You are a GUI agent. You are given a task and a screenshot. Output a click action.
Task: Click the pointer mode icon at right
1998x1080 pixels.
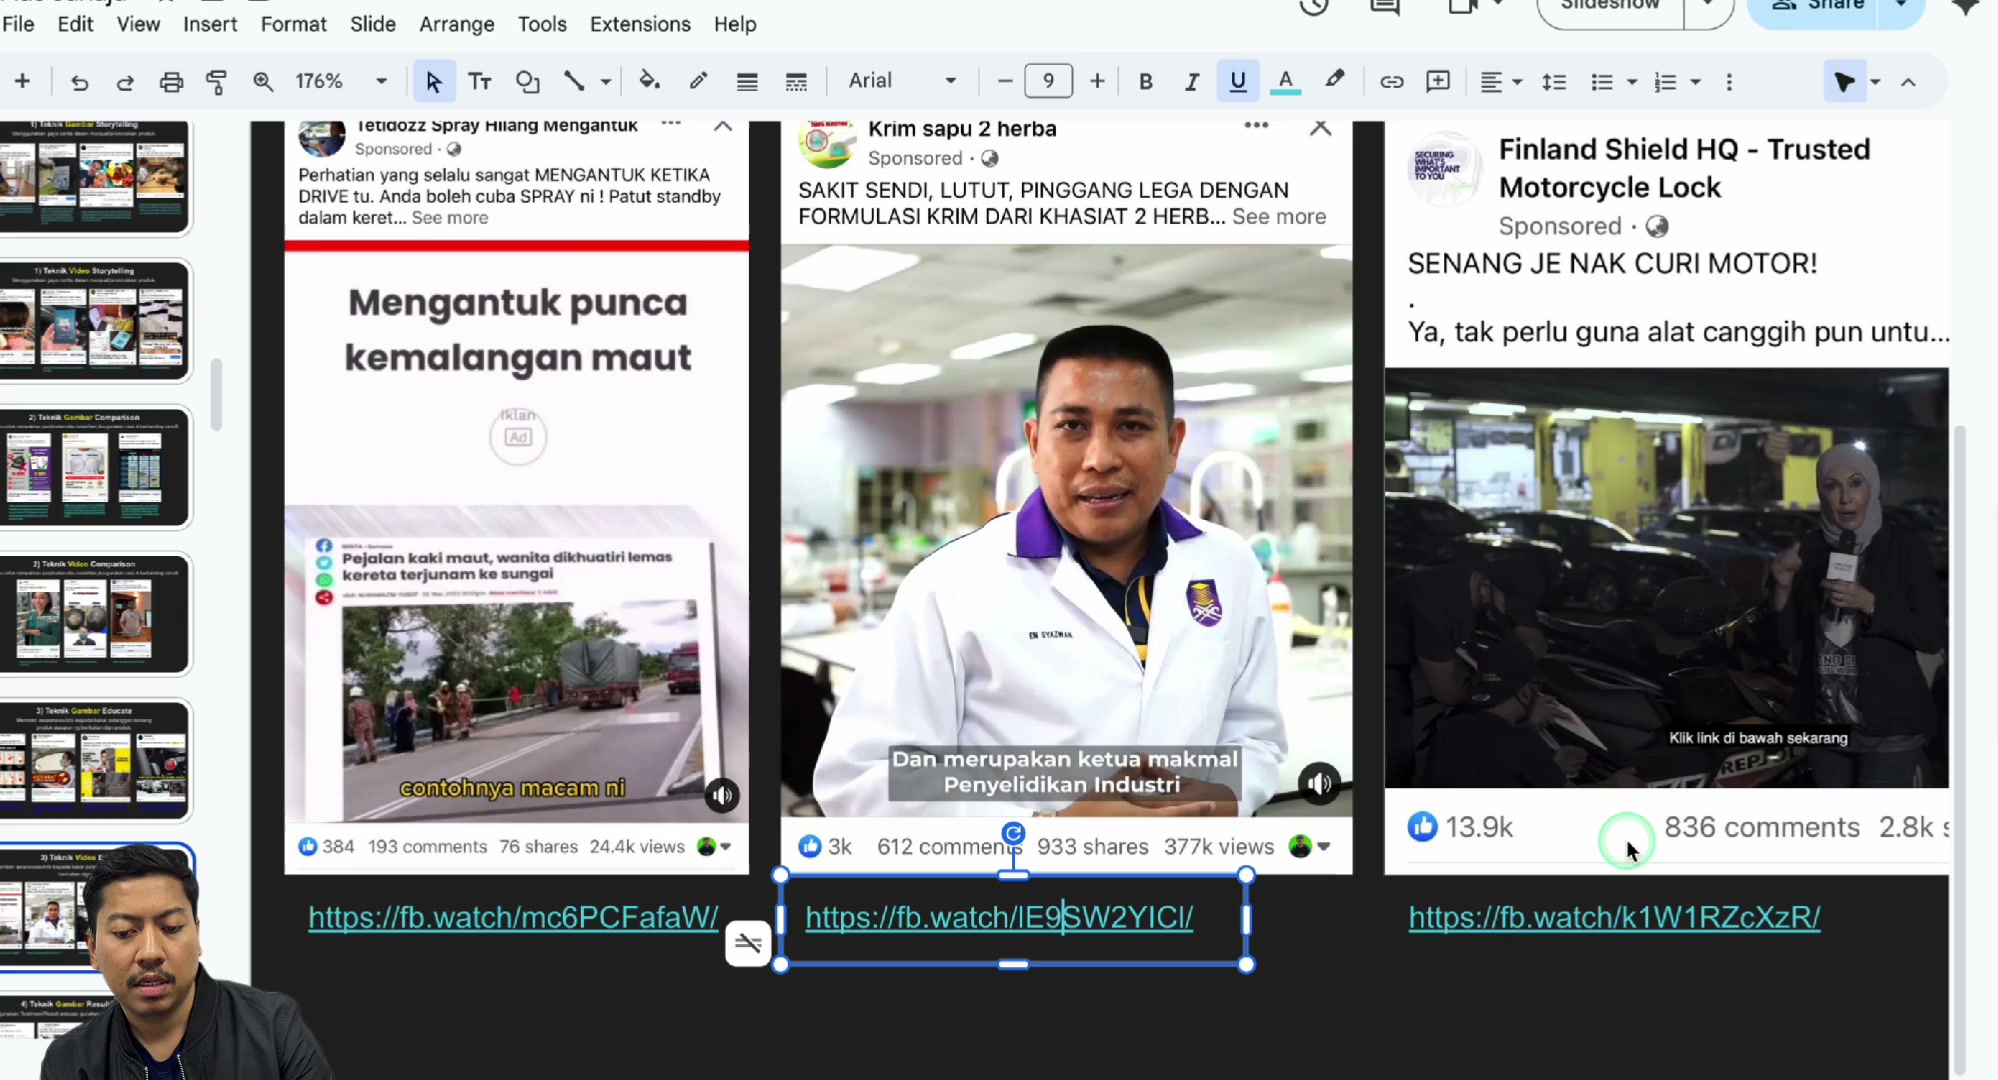(1844, 82)
